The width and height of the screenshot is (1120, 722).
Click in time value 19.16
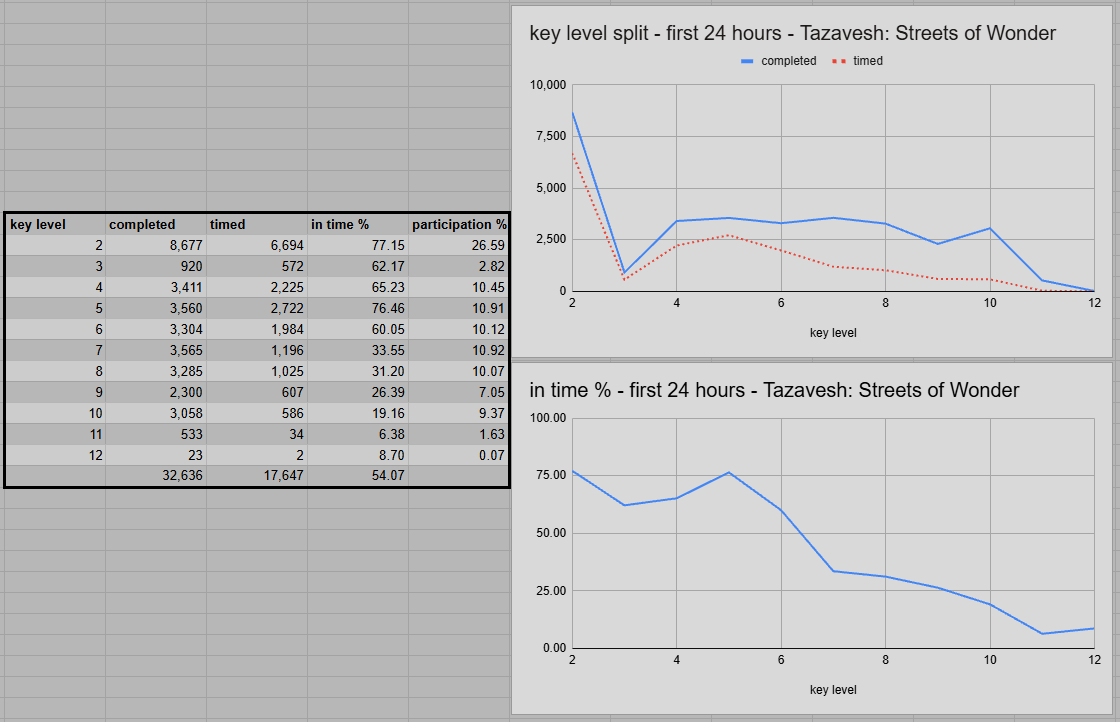358,413
